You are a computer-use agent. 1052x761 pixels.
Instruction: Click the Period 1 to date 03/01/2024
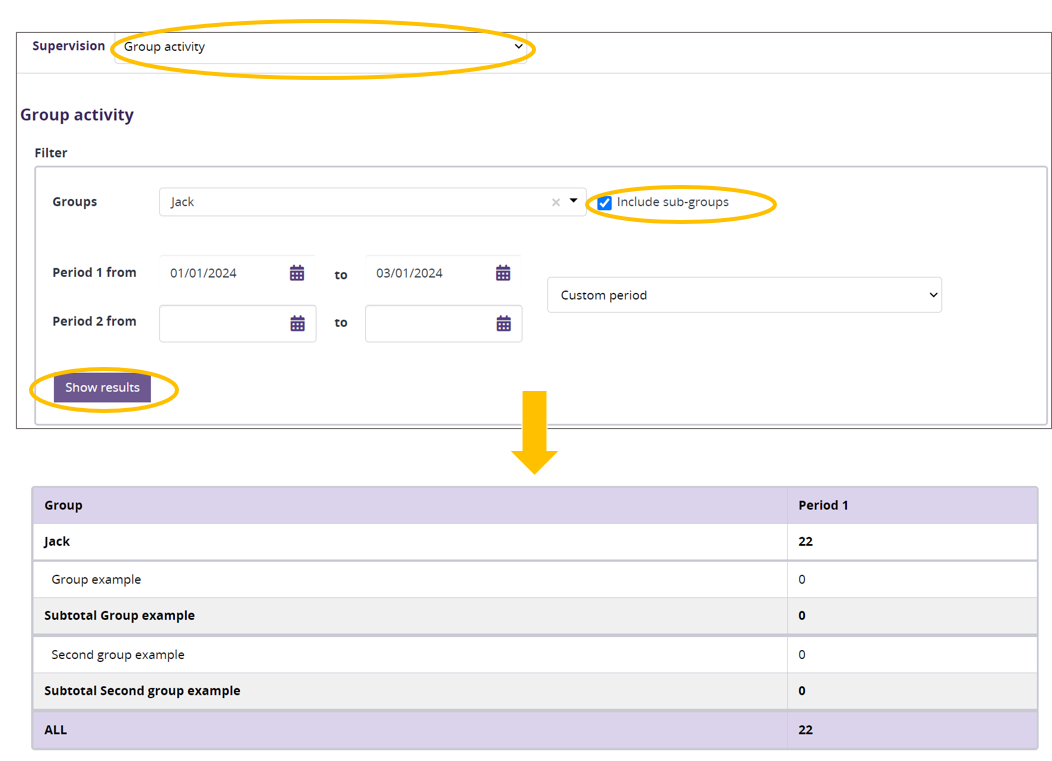430,273
